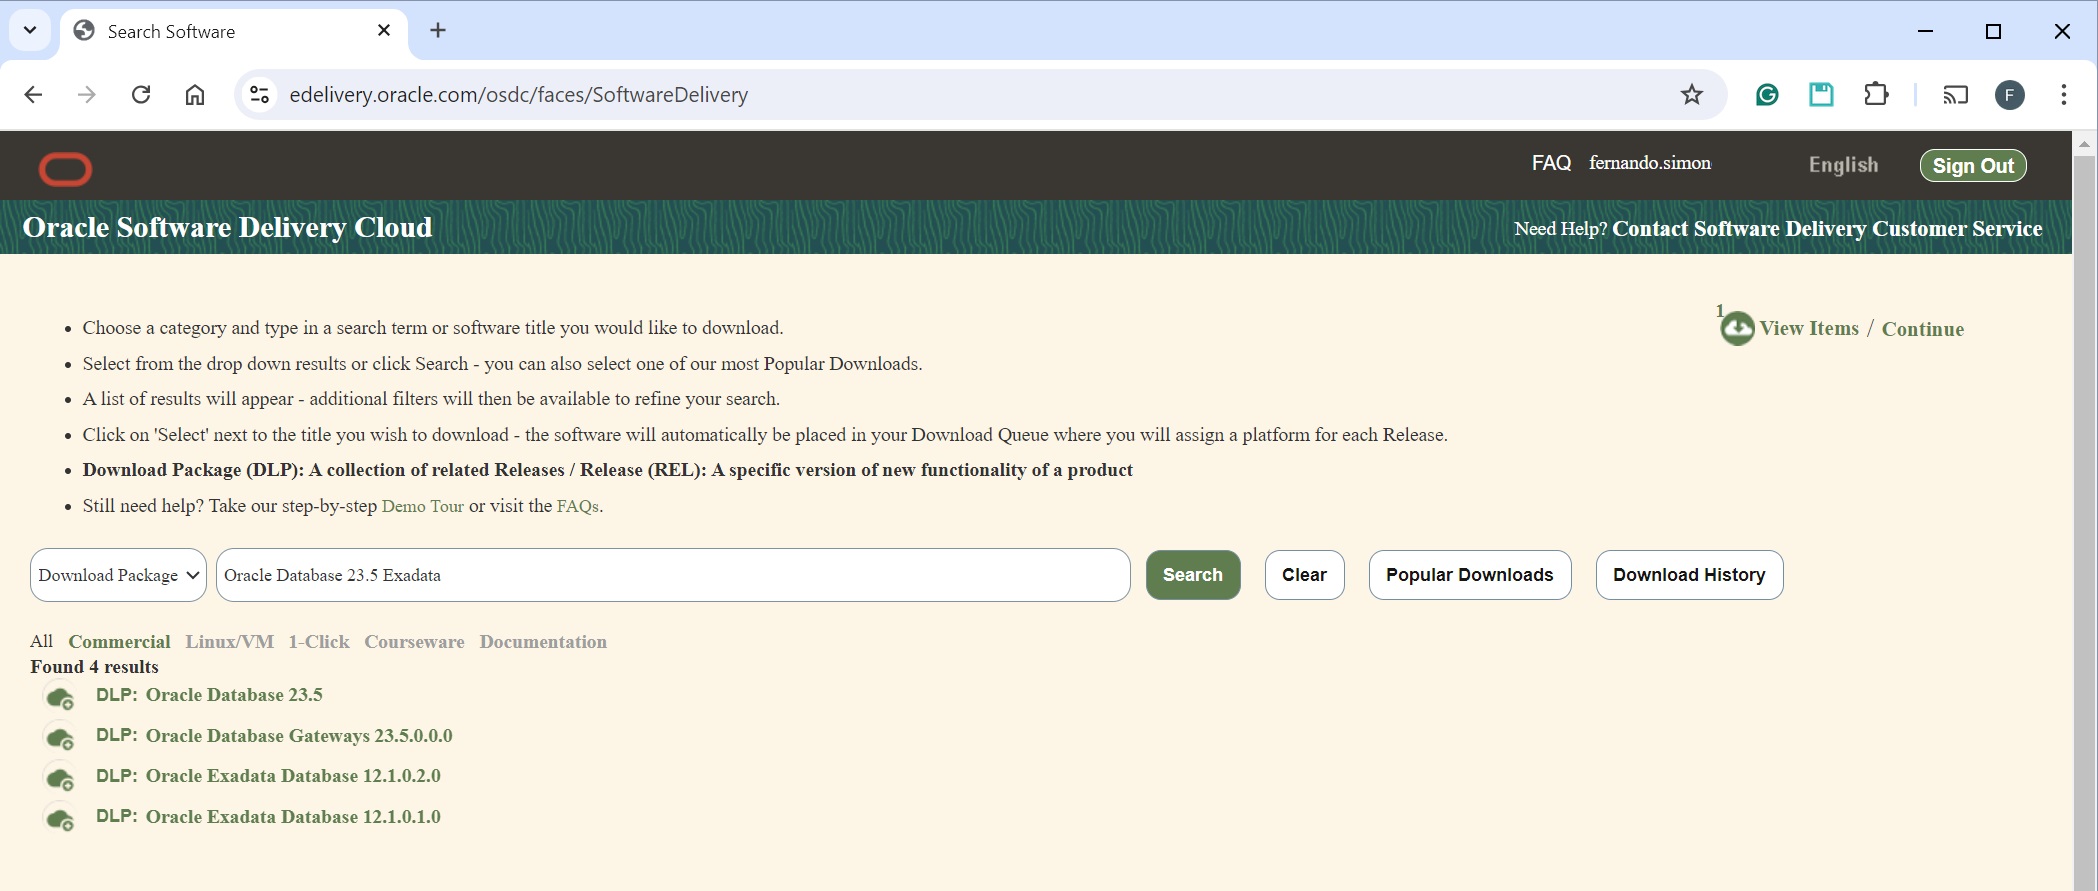Click the page vertical scrollbar up arrow
This screenshot has width=2098, height=891.
pyautogui.click(x=2084, y=144)
